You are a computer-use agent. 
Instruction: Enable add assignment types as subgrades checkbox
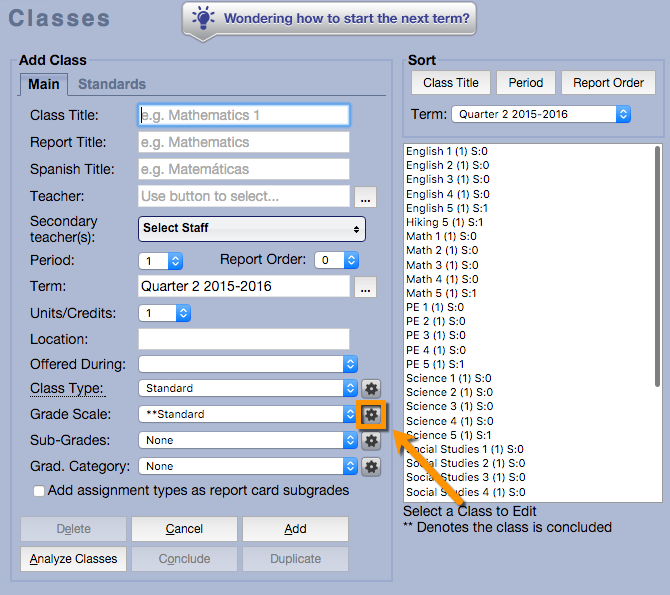click(39, 491)
